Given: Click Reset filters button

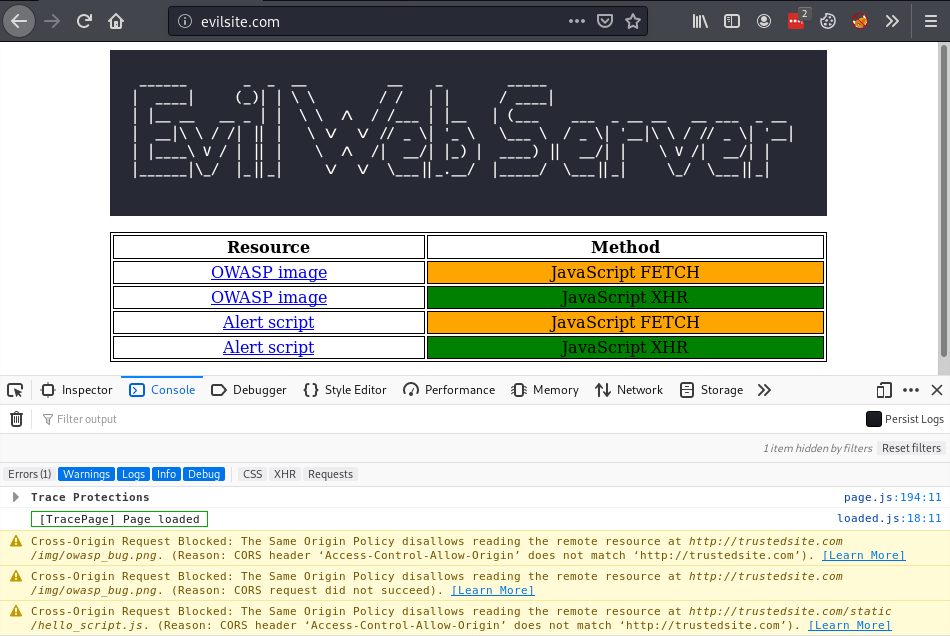Looking at the screenshot, I should pyautogui.click(x=911, y=448).
